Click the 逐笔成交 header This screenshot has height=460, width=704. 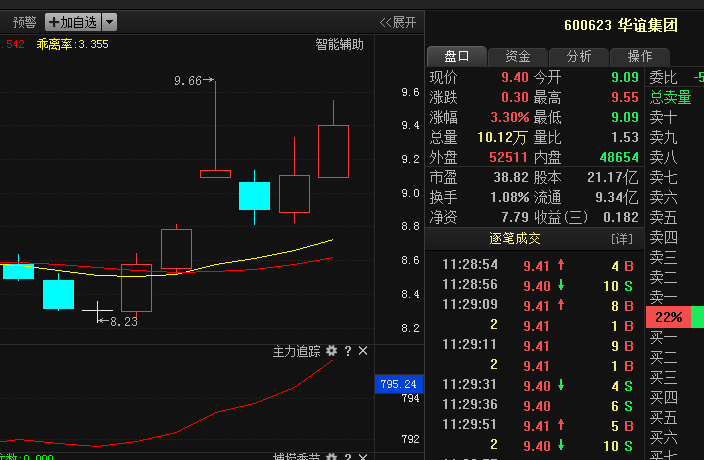click(x=515, y=238)
